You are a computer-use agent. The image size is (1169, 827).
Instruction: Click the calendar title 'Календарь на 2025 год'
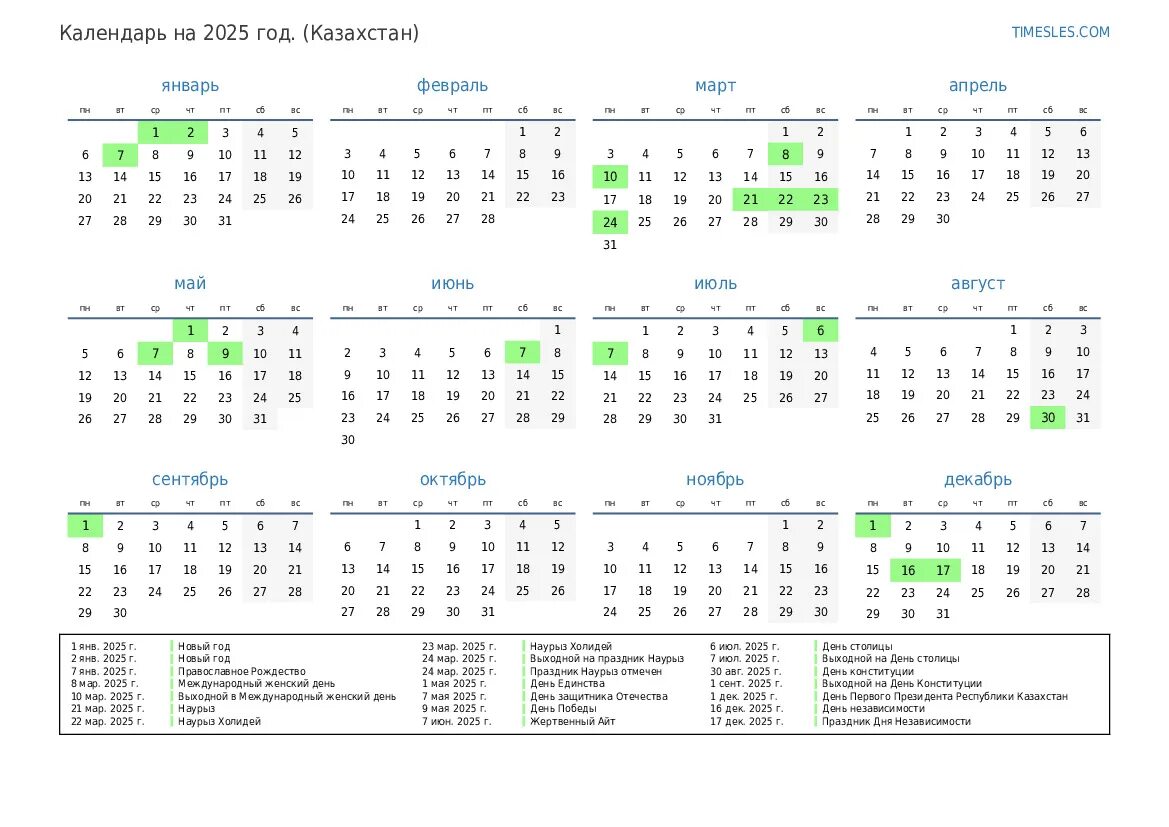pyautogui.click(x=239, y=33)
